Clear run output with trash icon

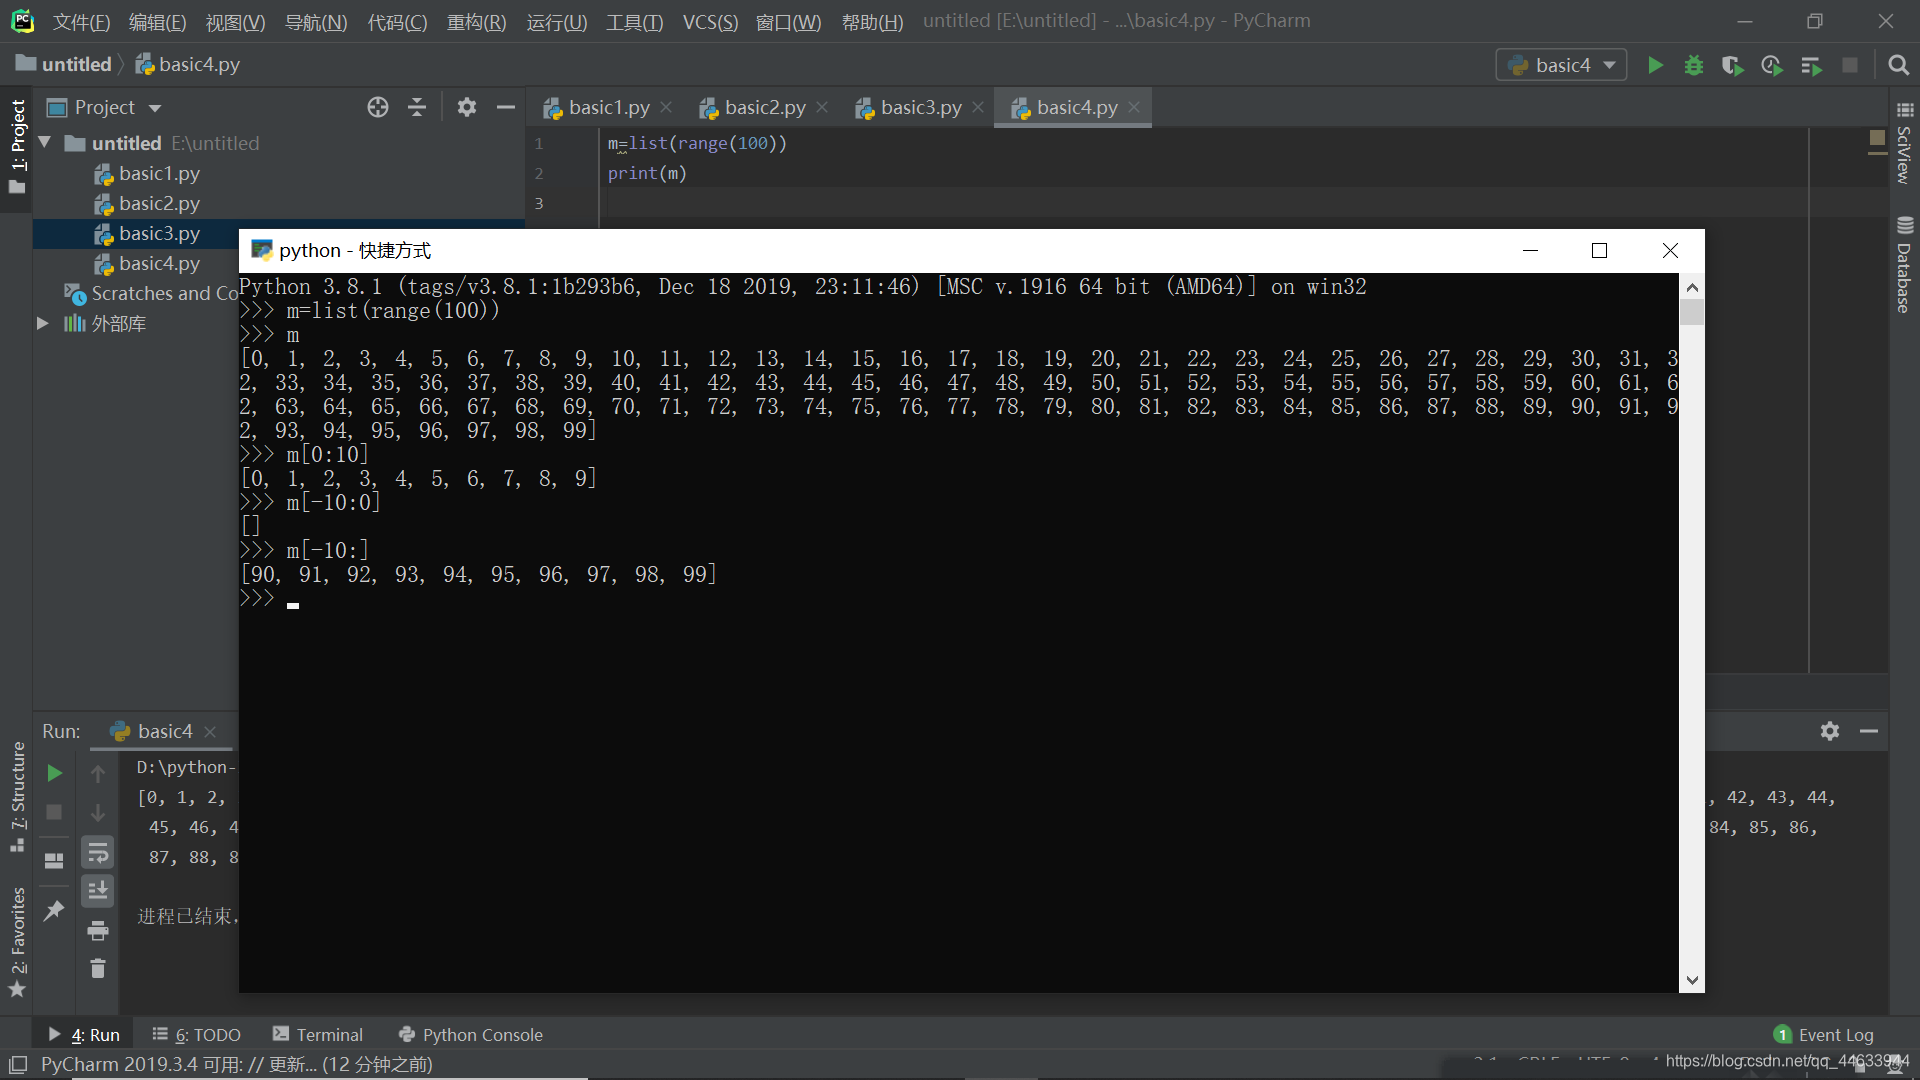(98, 968)
